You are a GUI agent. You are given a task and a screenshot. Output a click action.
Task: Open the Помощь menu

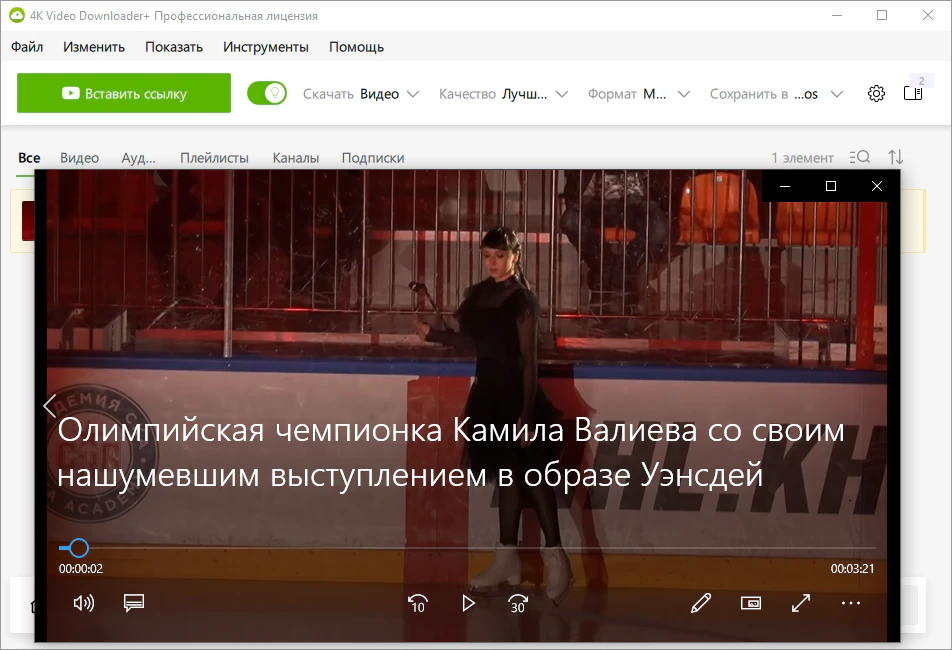(356, 47)
